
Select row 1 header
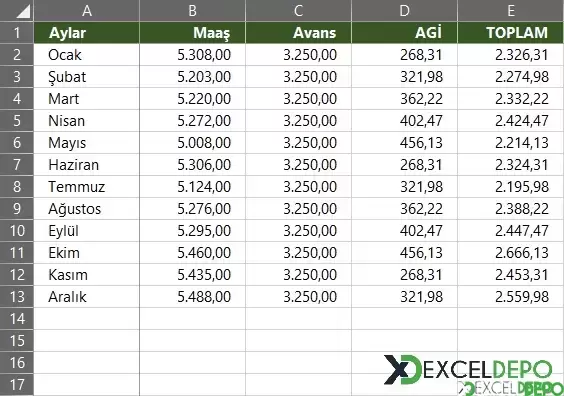(x=17, y=33)
